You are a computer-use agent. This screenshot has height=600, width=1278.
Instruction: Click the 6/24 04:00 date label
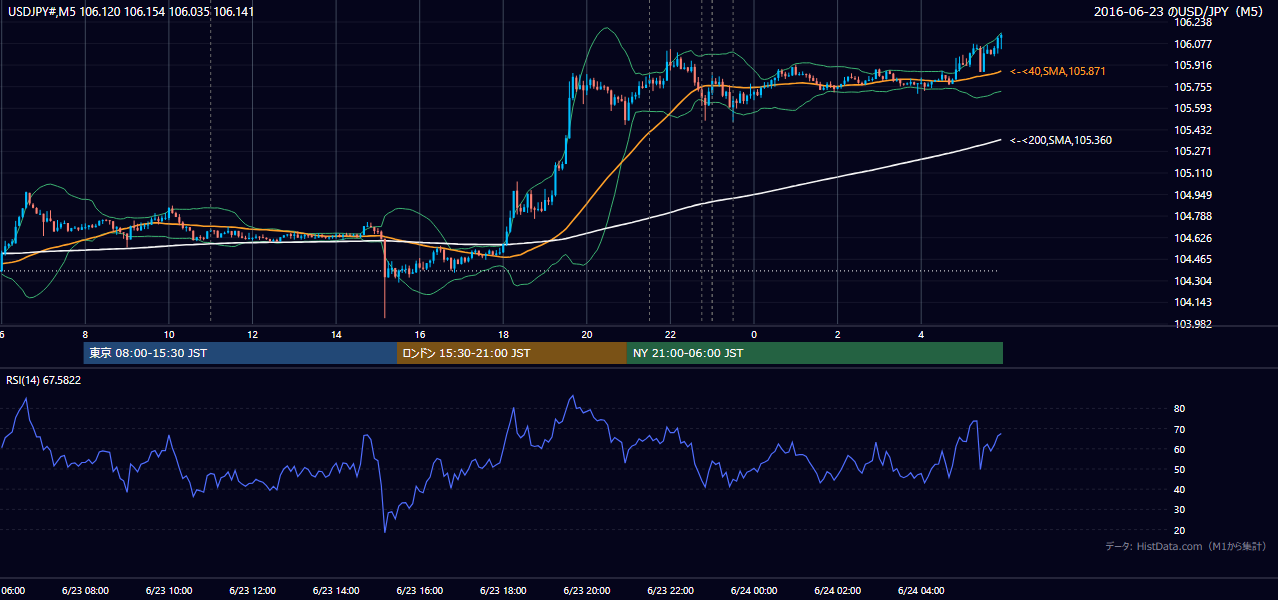(922, 591)
